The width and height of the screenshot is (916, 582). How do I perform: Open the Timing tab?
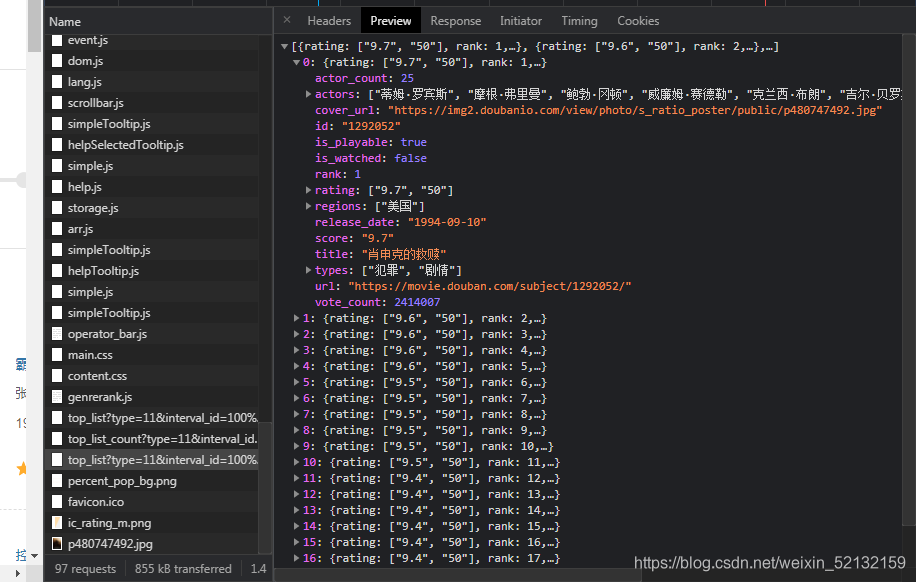579,21
